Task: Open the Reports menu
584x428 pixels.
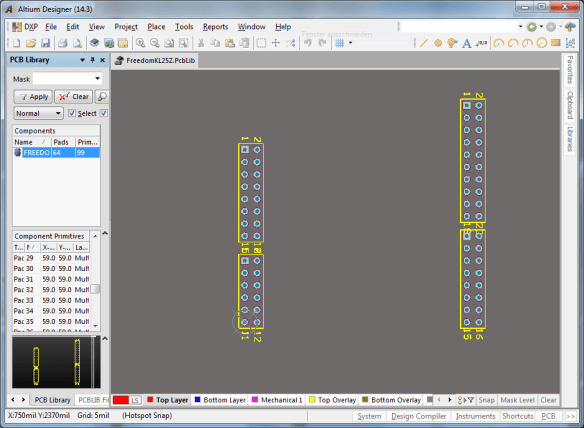Action: coord(215,27)
